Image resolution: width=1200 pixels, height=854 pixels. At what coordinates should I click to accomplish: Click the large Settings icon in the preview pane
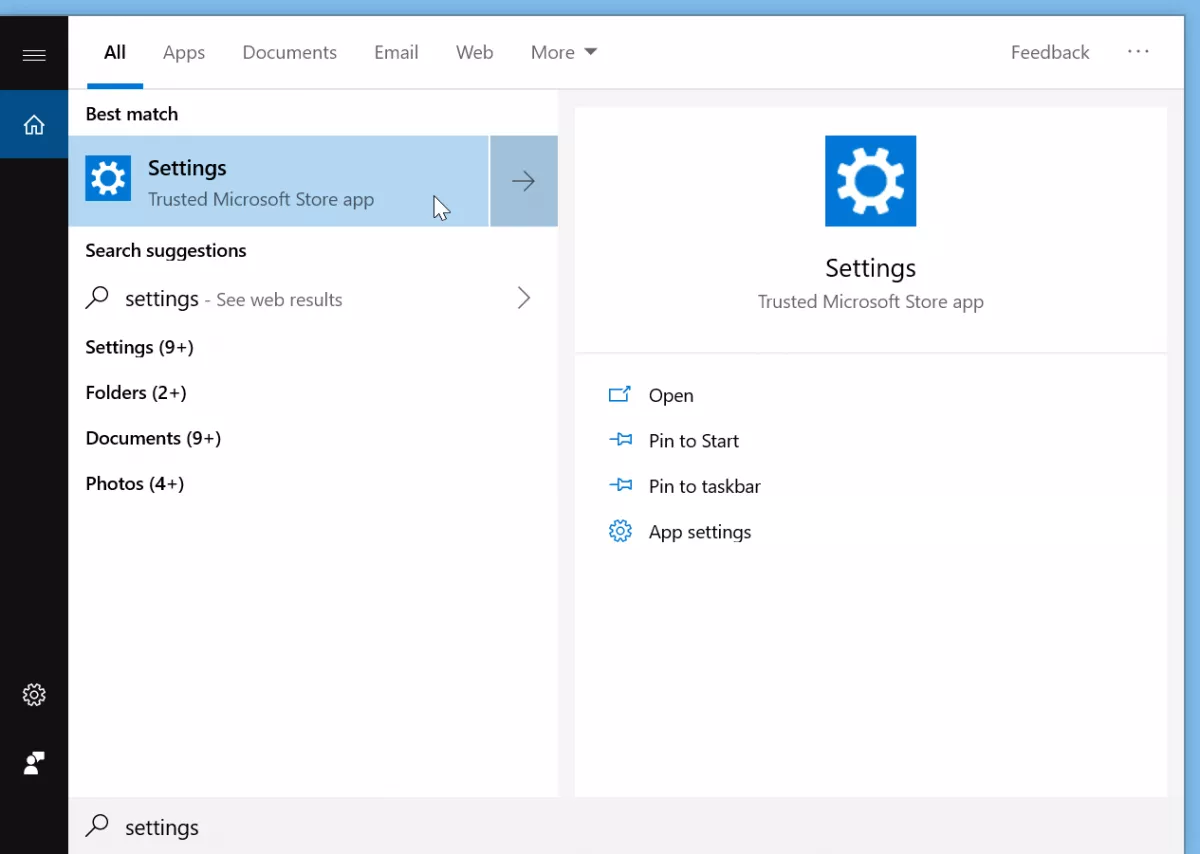coord(870,181)
